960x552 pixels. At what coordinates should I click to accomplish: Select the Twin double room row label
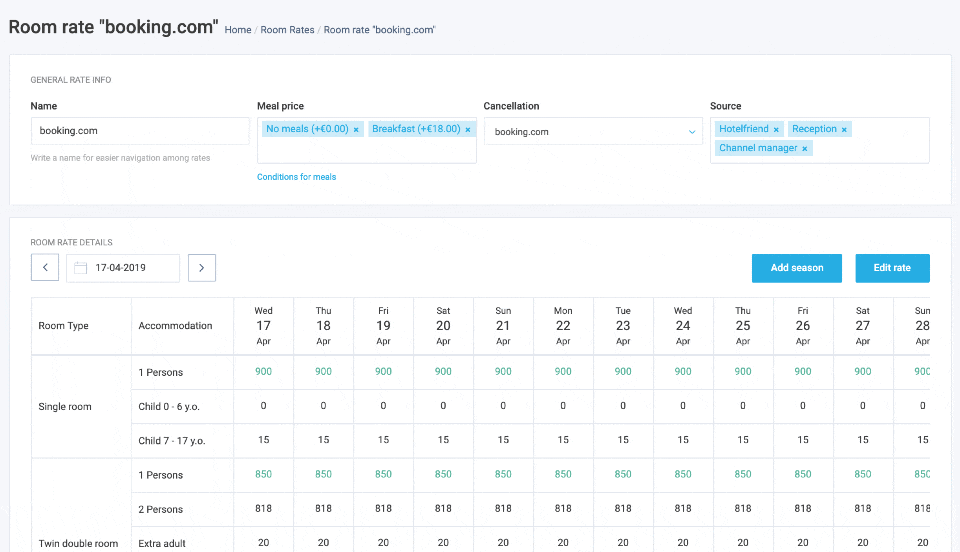coord(78,543)
